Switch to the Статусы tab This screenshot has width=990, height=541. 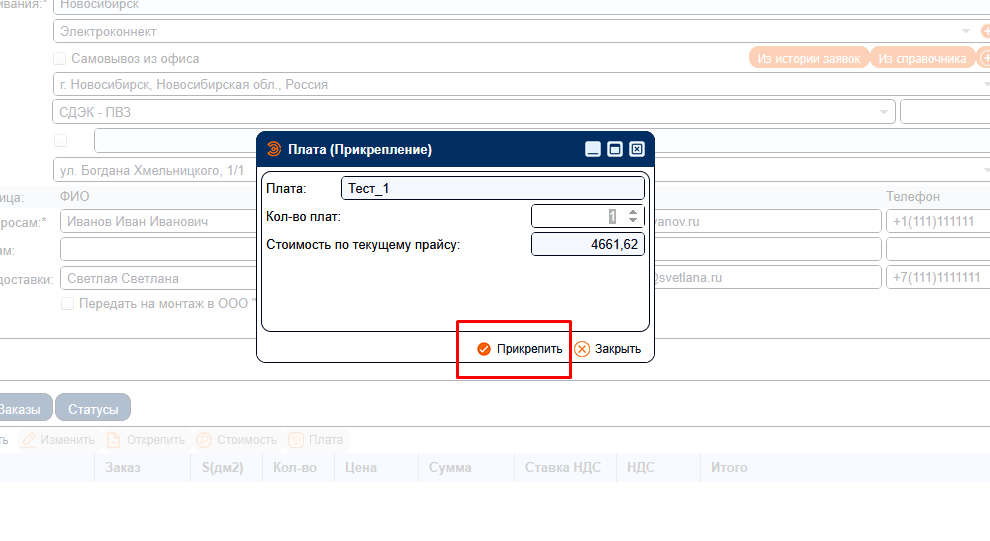tap(93, 408)
